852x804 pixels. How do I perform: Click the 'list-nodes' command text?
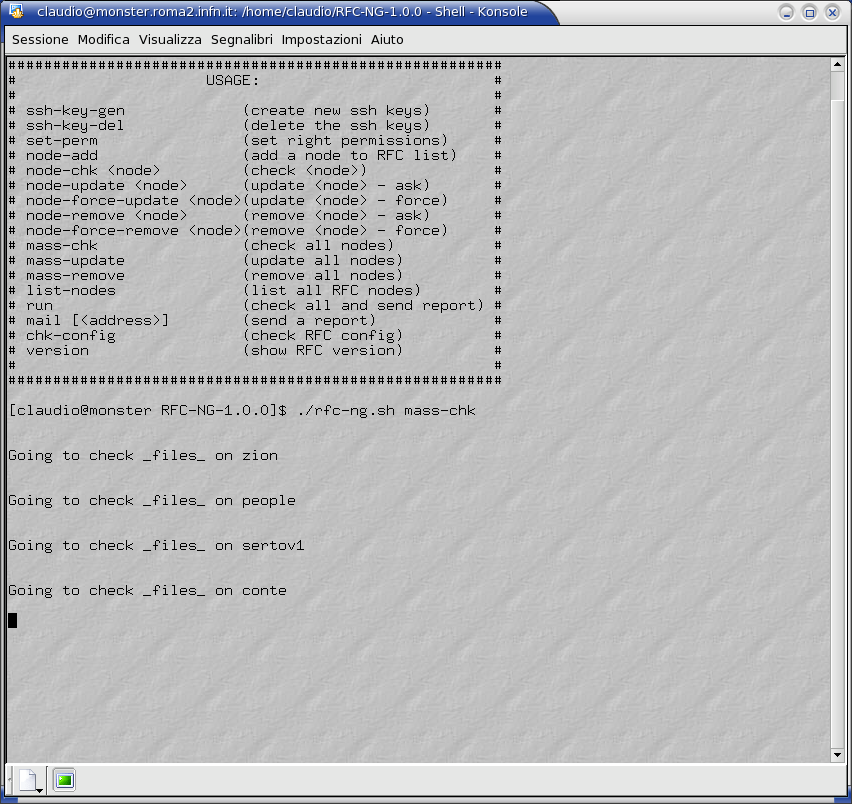(71, 291)
